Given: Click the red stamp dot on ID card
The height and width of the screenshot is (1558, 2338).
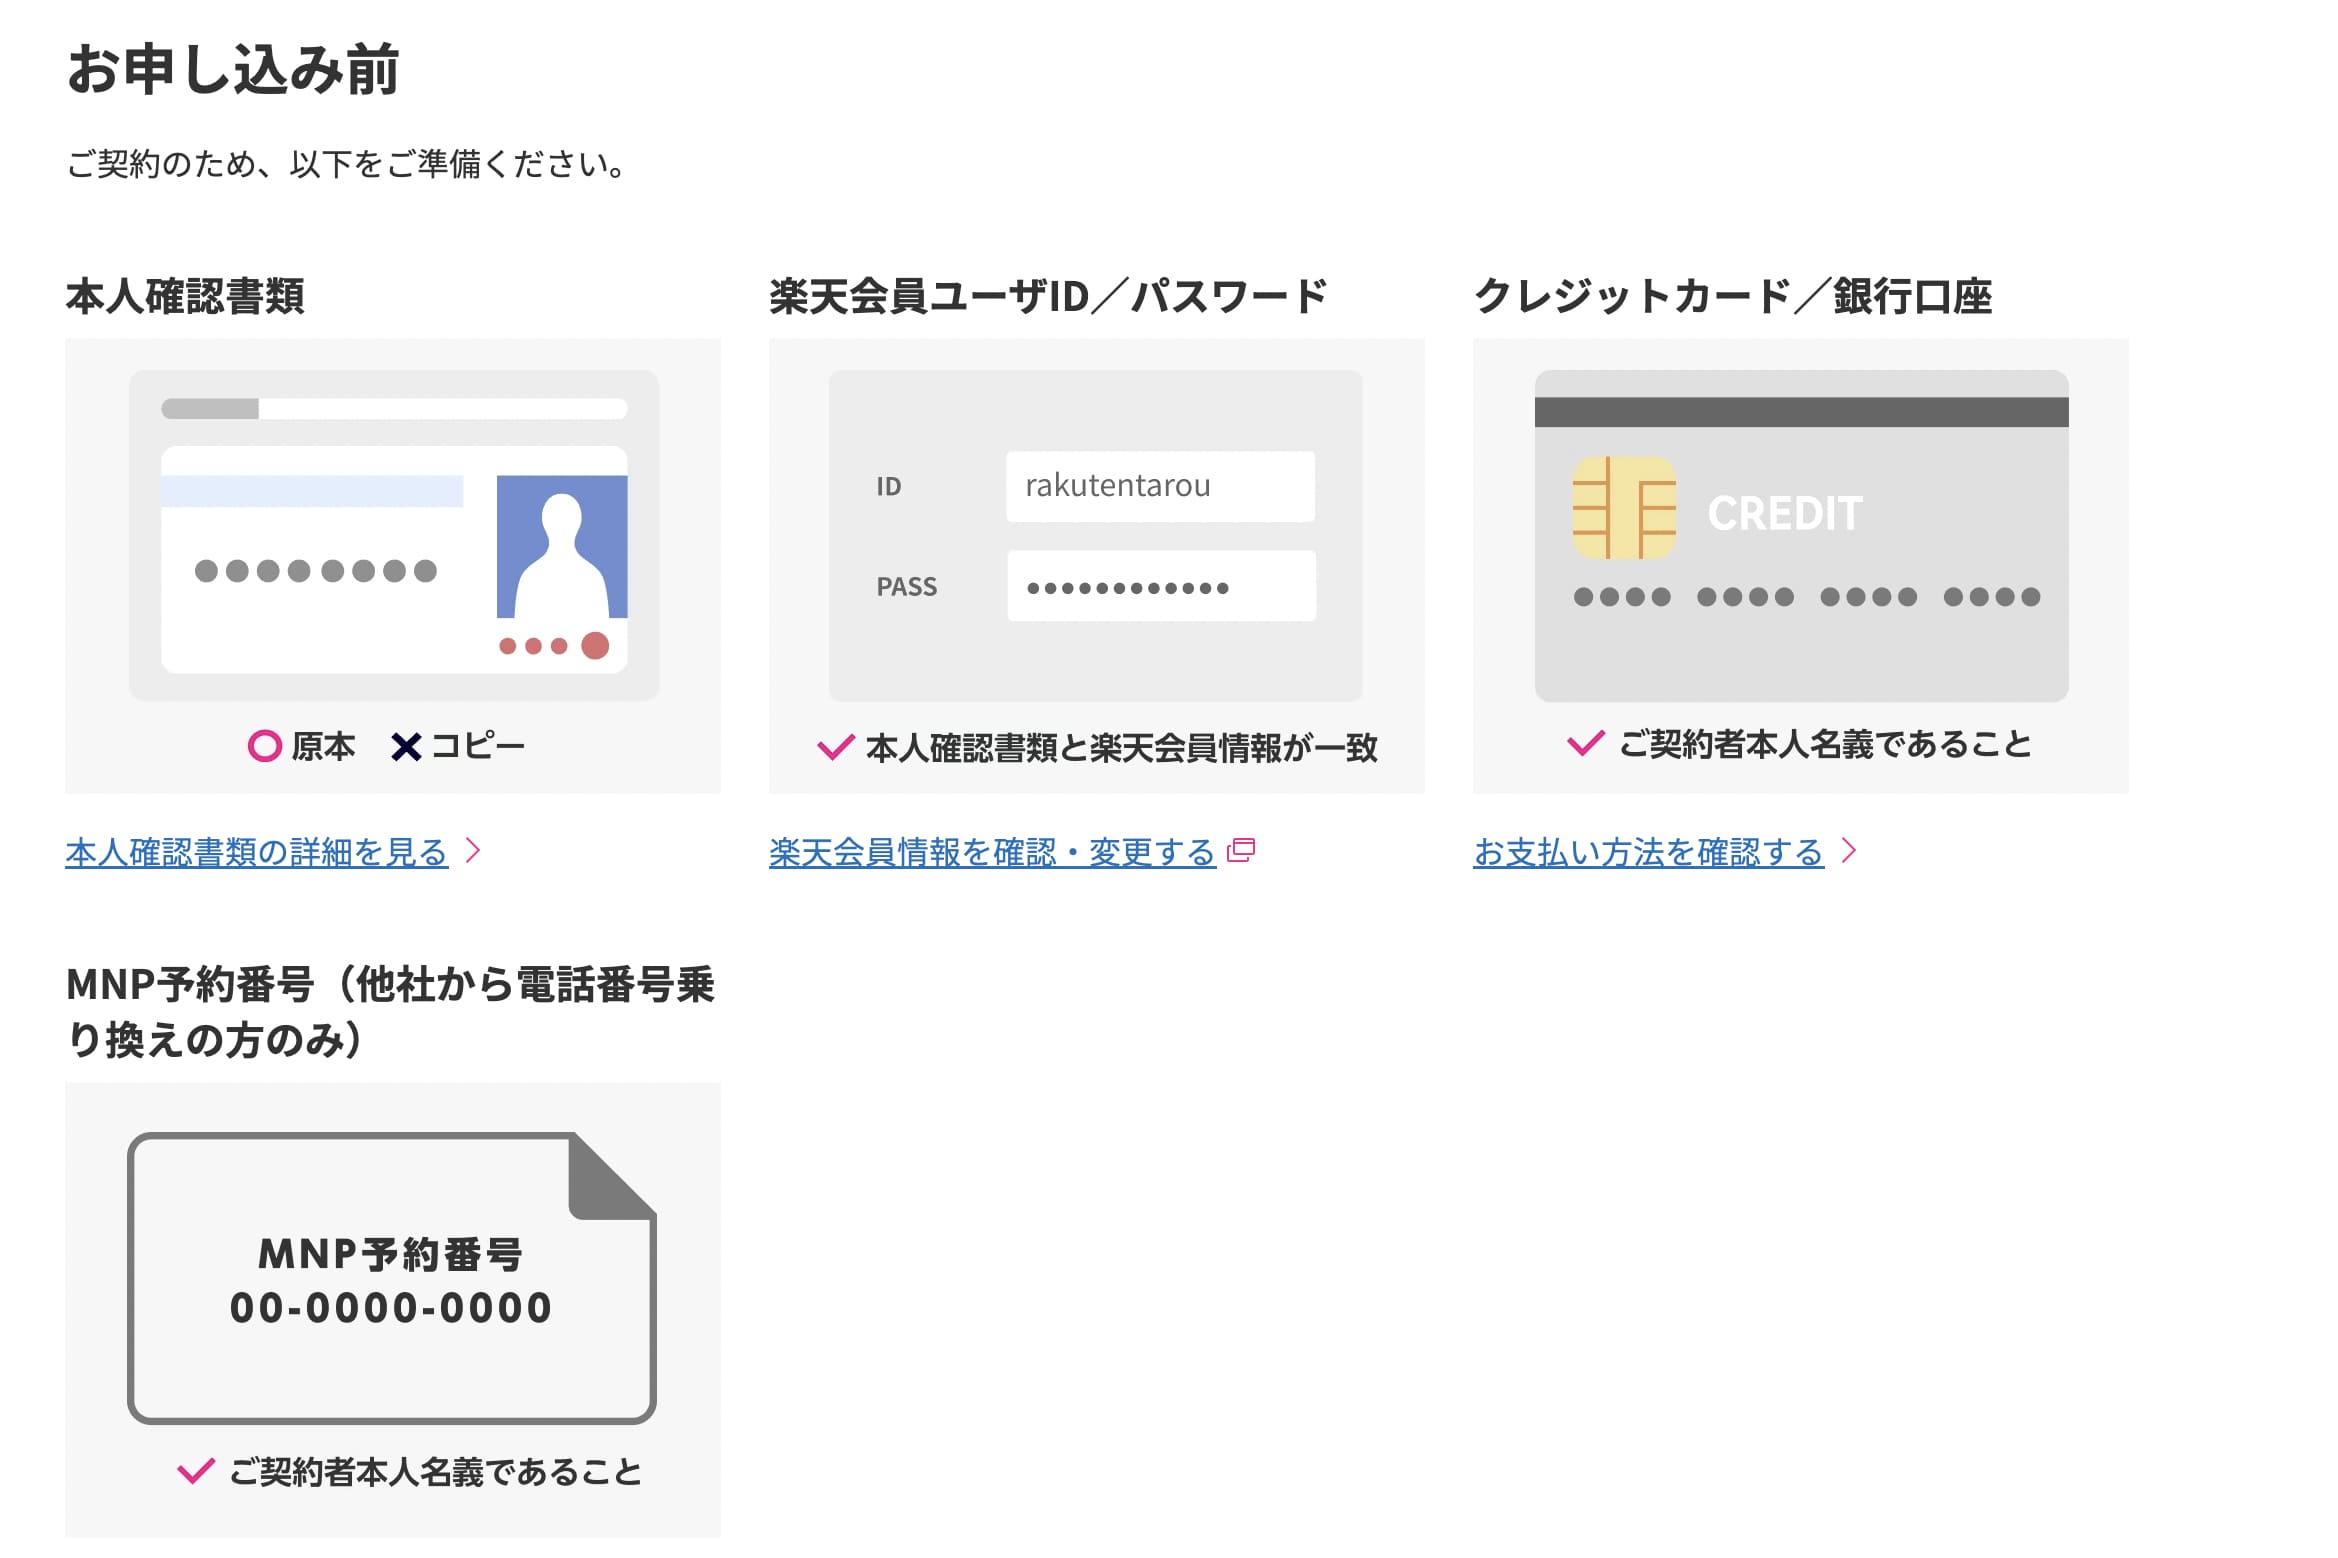Looking at the screenshot, I should click(x=595, y=645).
